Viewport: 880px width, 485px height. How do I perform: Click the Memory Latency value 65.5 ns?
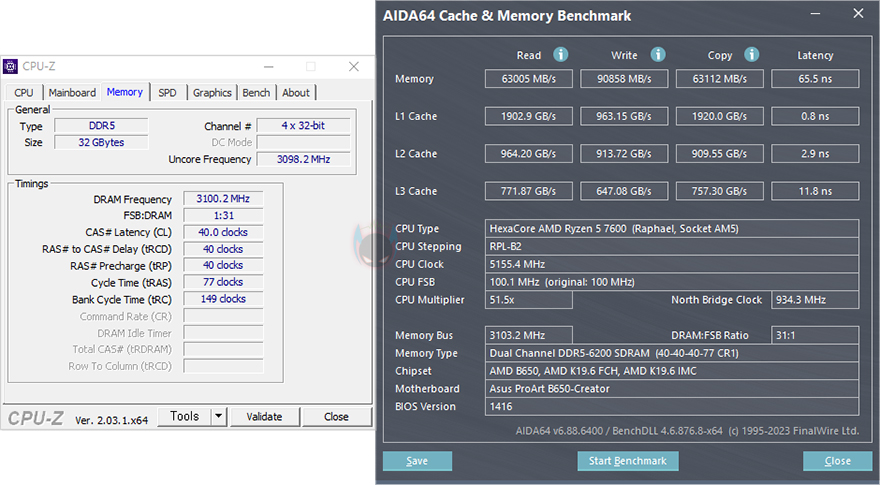[815, 79]
